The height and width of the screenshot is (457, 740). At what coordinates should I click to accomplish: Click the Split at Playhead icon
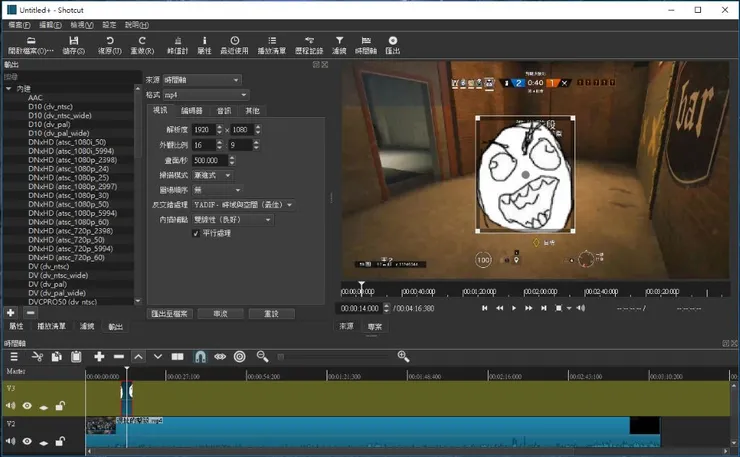pos(177,357)
